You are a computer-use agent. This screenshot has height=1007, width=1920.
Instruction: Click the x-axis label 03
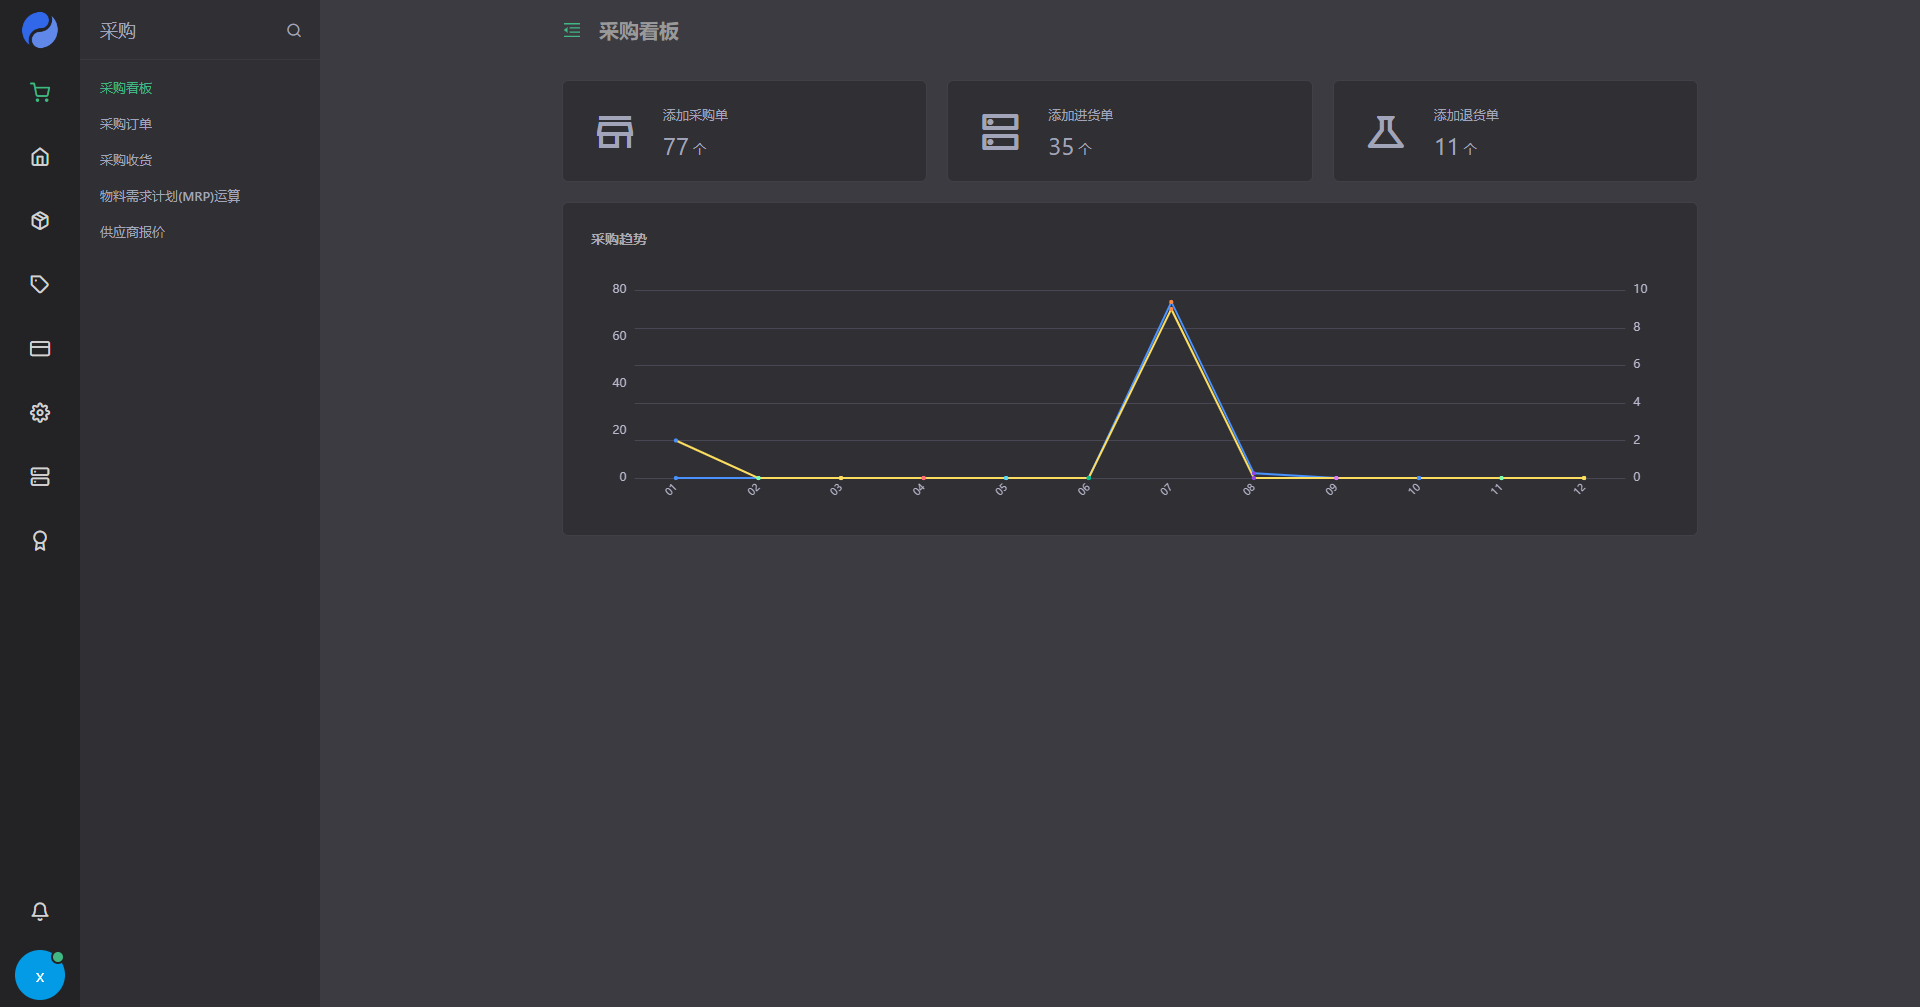[836, 489]
